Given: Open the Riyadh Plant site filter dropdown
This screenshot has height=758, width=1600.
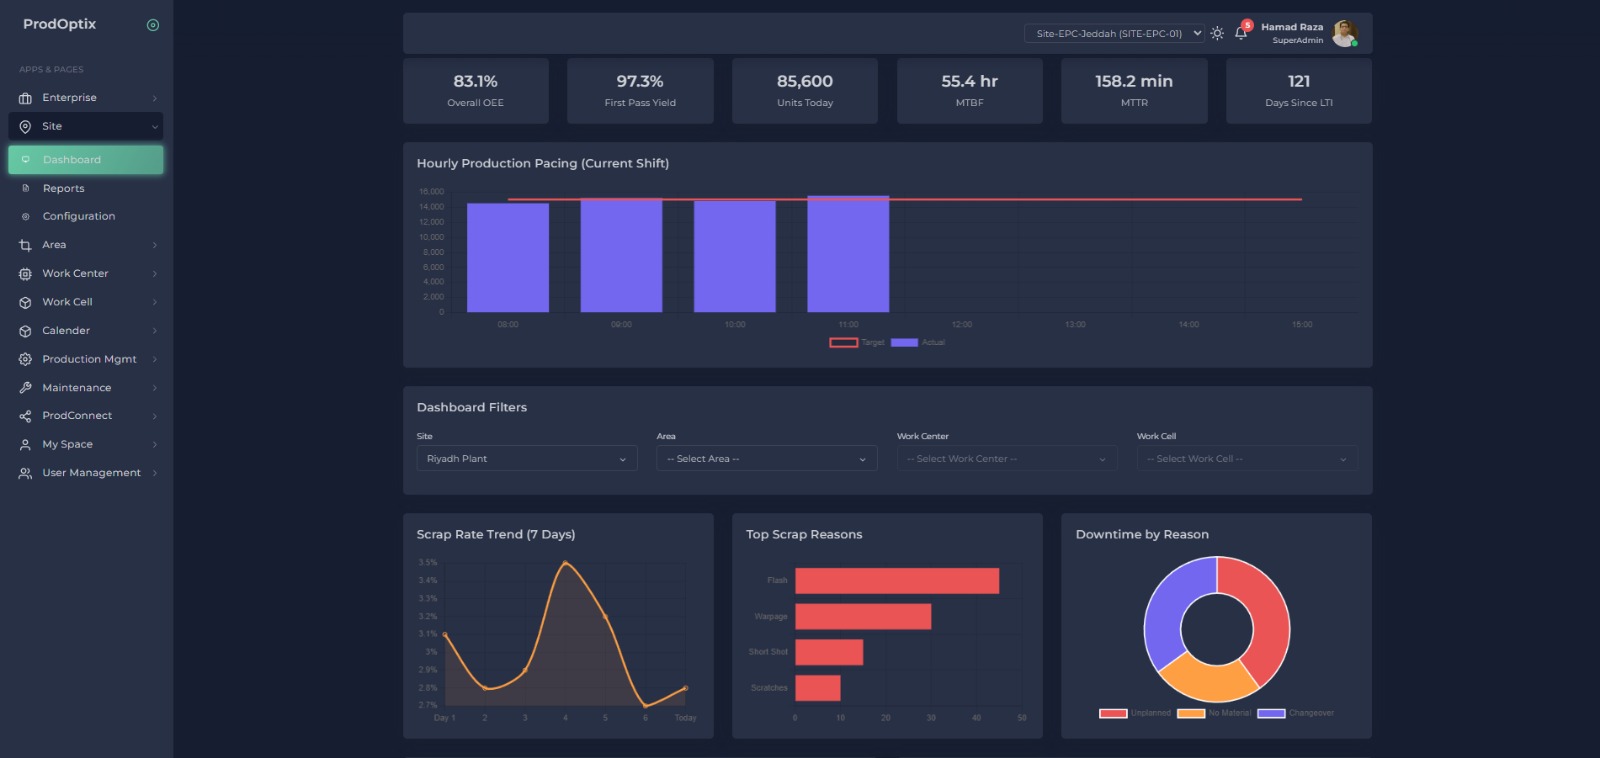Looking at the screenshot, I should point(526,459).
